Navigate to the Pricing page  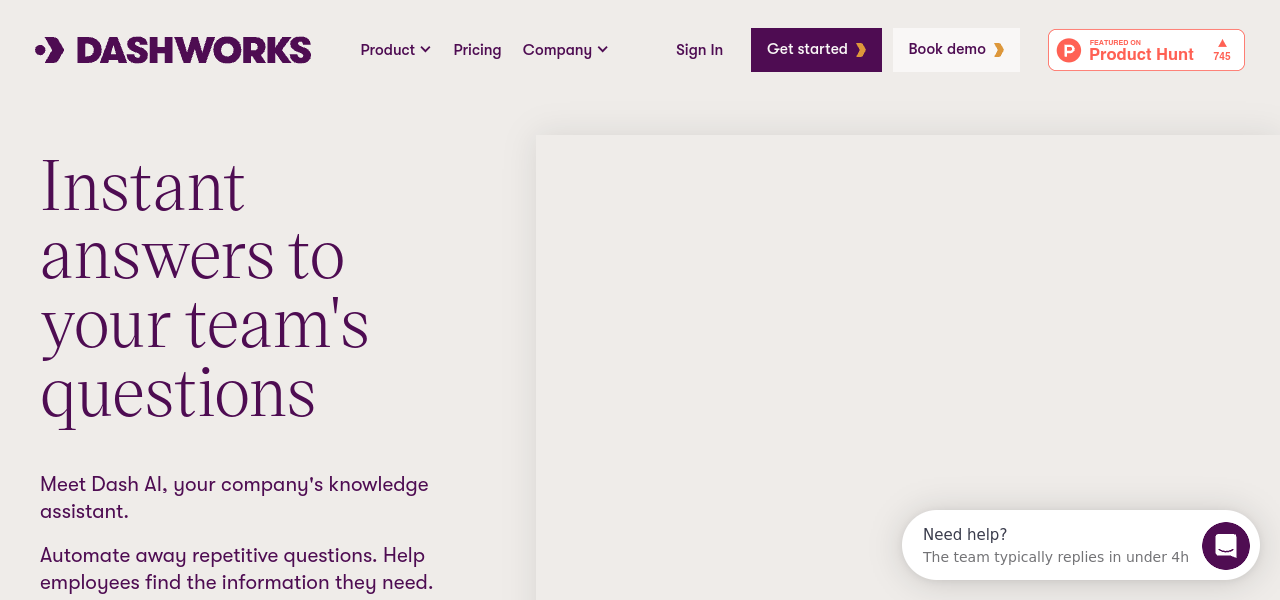477,50
